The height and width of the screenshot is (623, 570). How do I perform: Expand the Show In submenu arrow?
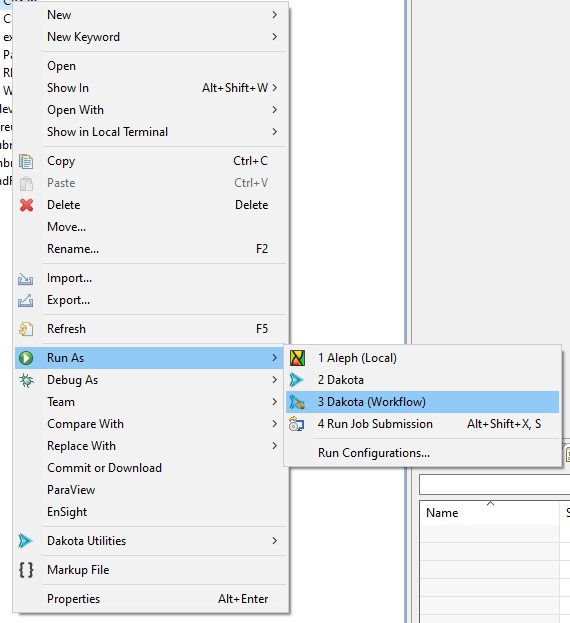(274, 87)
